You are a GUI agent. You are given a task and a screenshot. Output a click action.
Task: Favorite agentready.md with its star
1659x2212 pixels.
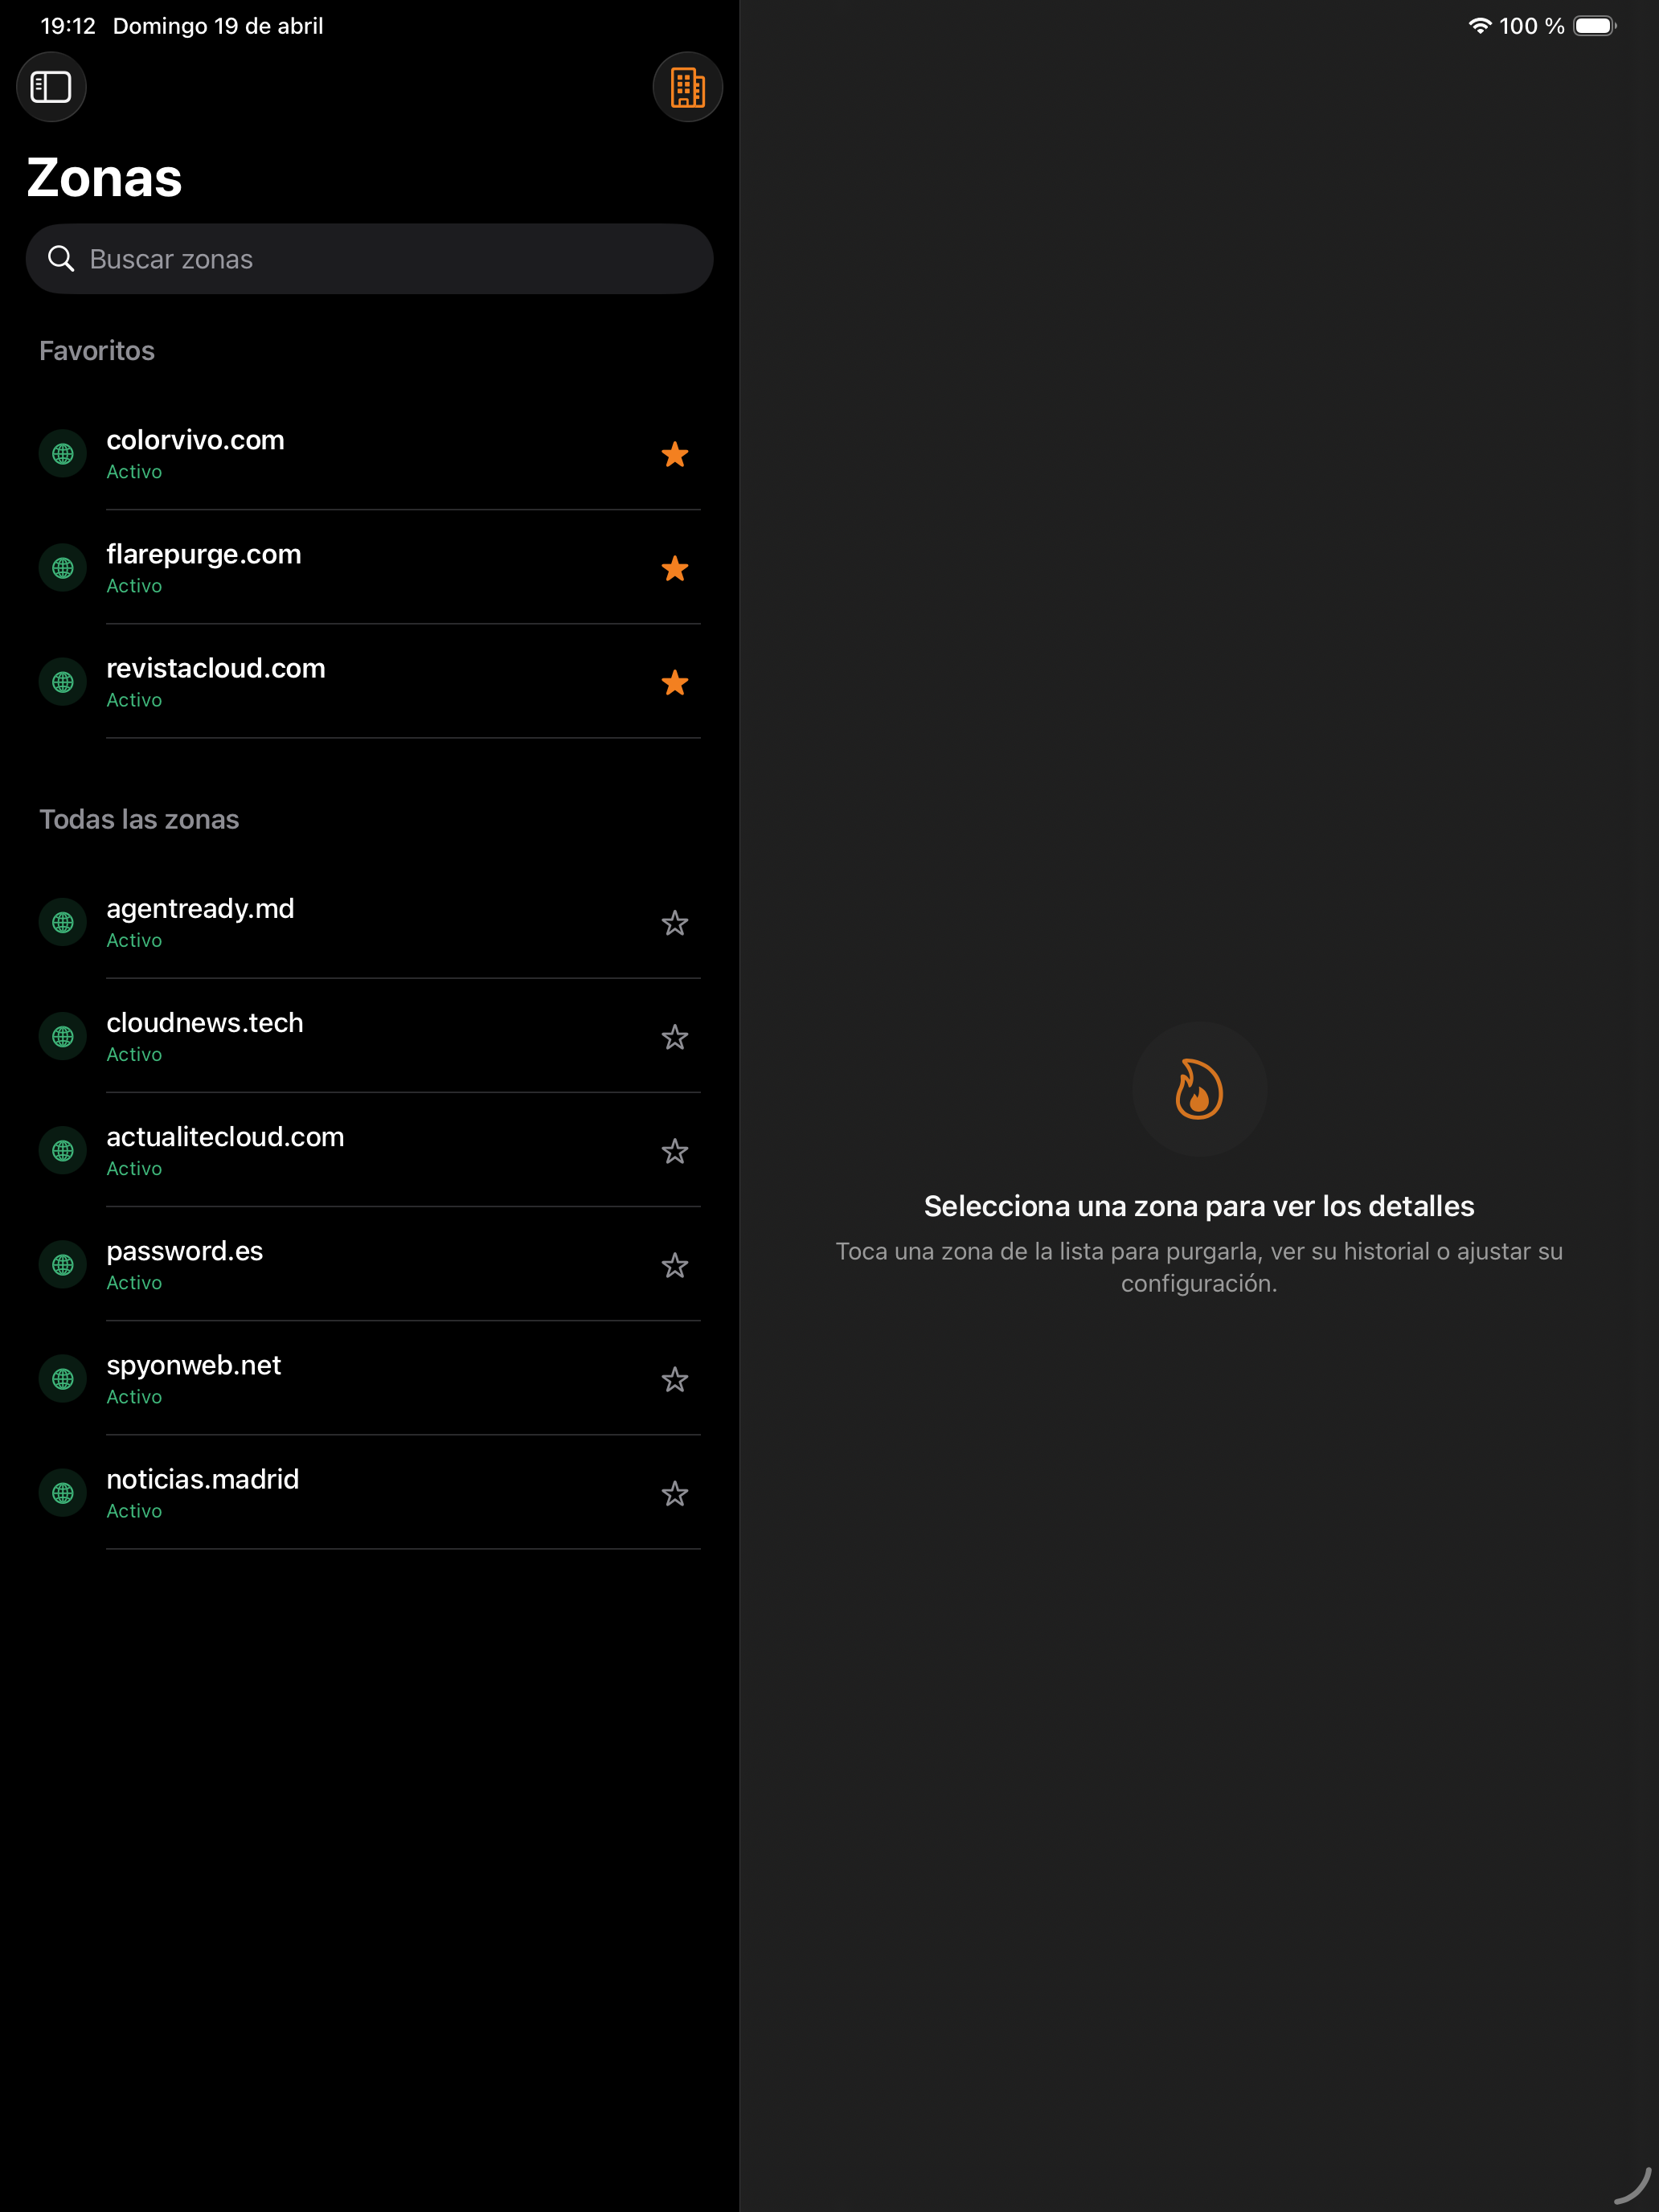coord(675,923)
